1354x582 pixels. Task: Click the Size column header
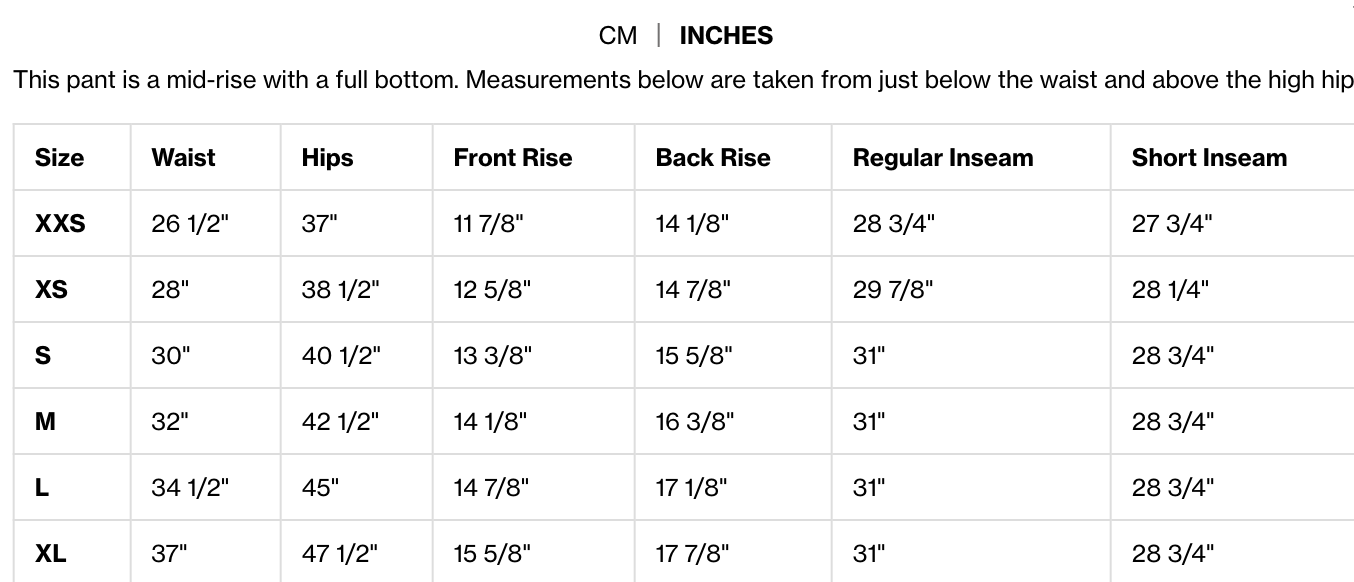59,158
